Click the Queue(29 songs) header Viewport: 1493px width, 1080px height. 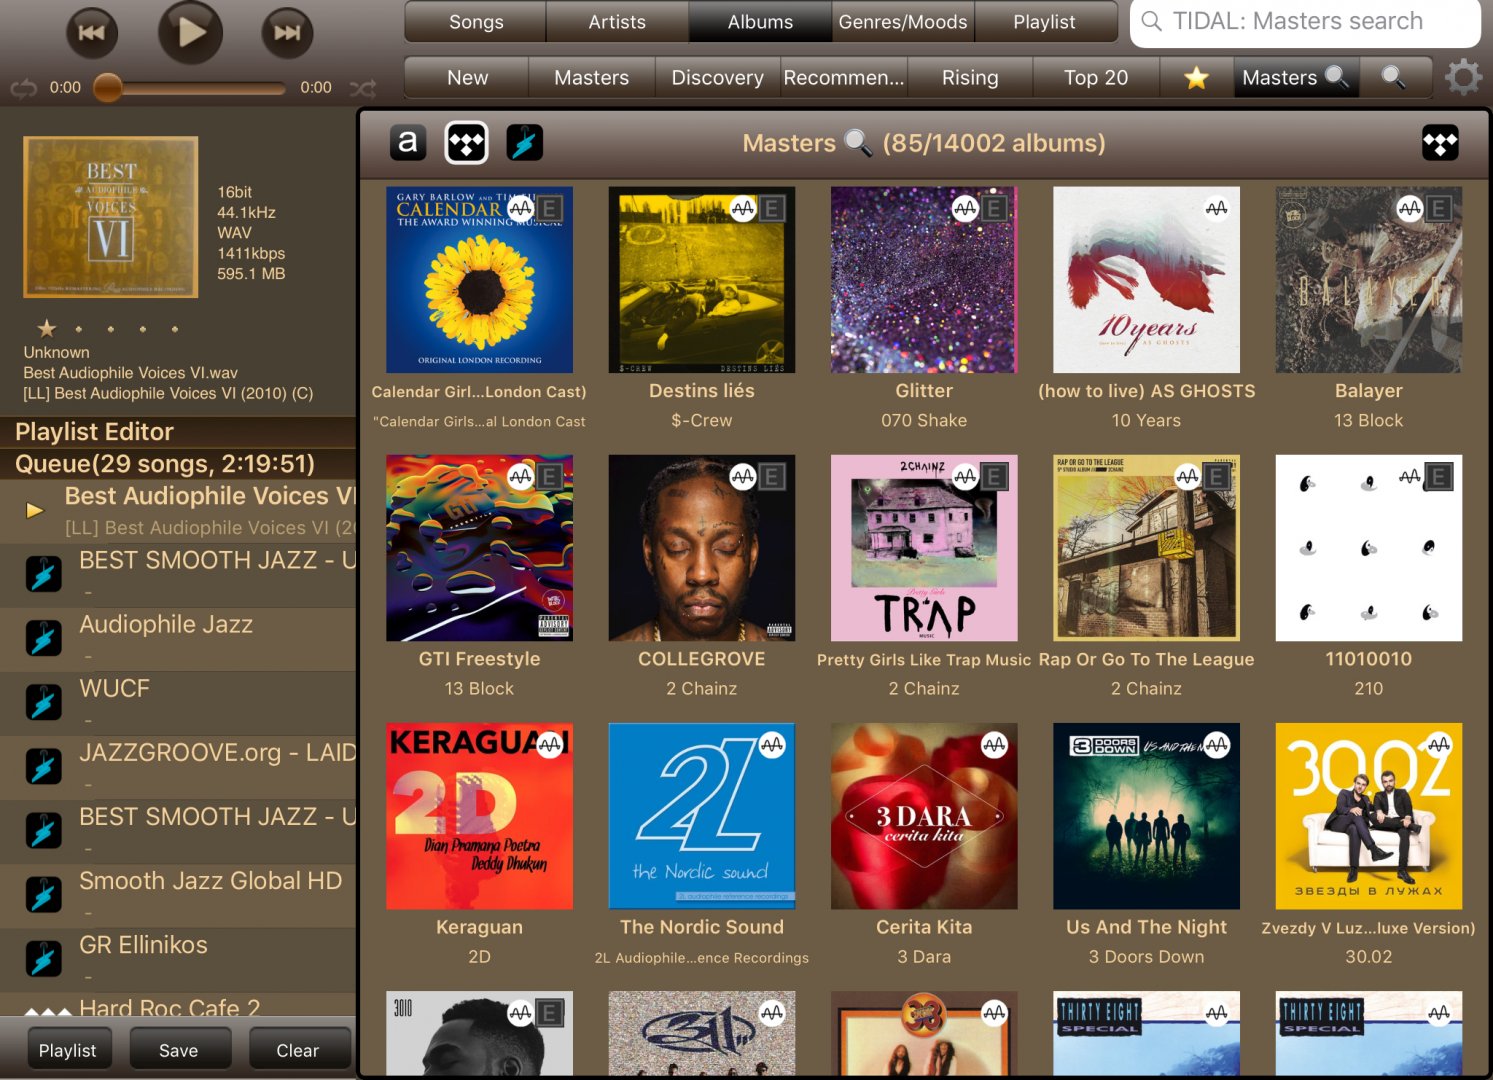(178, 464)
